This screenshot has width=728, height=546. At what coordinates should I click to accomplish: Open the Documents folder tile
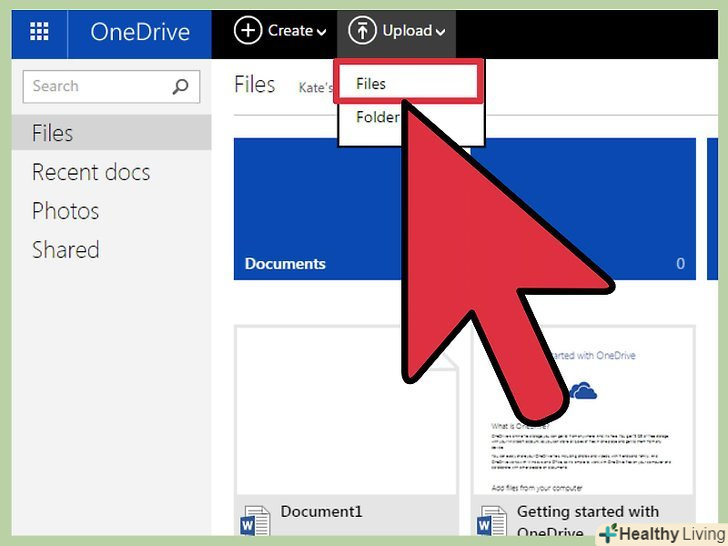pyautogui.click(x=318, y=209)
